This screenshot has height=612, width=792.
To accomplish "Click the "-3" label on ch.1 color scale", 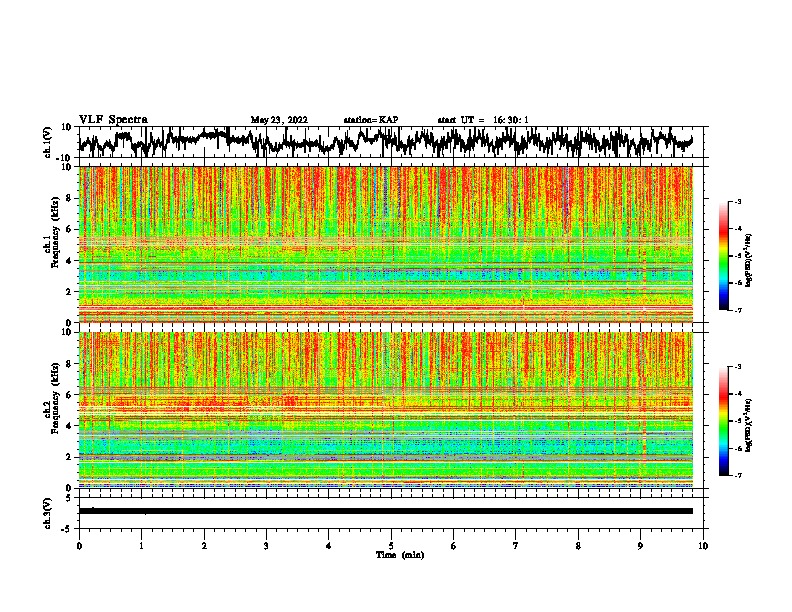I will 737,202.
